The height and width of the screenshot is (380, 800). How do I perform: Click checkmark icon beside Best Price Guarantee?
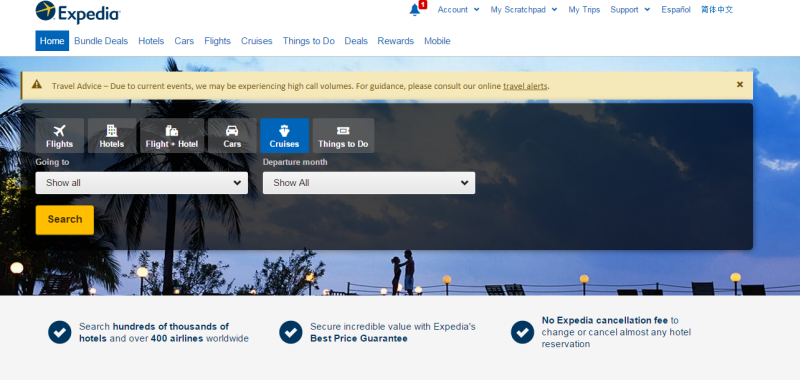[x=291, y=333]
